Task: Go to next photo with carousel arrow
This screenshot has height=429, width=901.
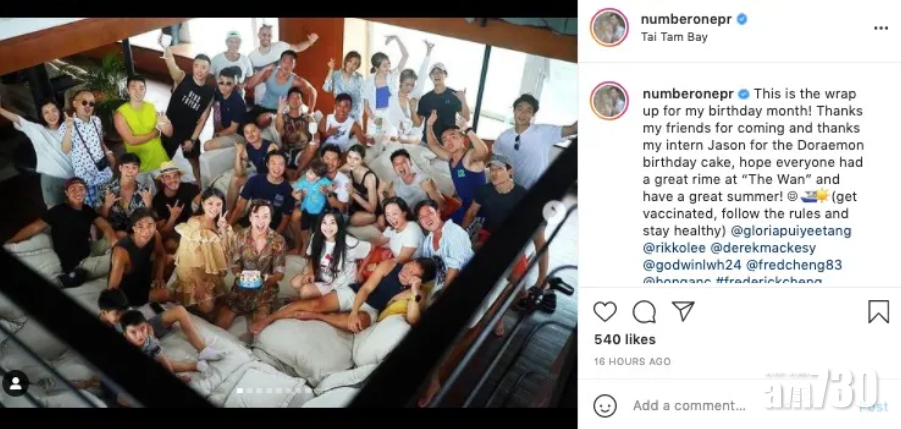Action: pyautogui.click(x=555, y=212)
